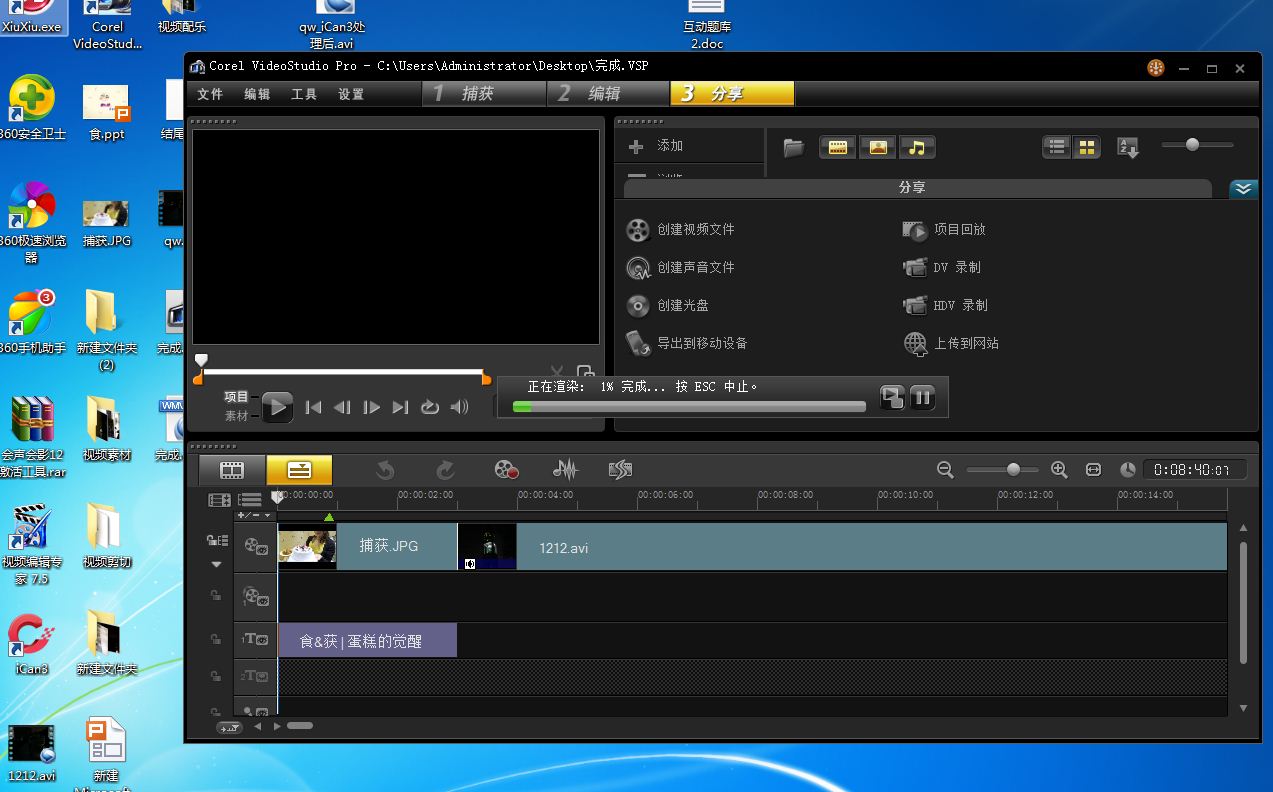Select Project playback mode
This screenshot has width=1273, height=792.
[x=236, y=397]
